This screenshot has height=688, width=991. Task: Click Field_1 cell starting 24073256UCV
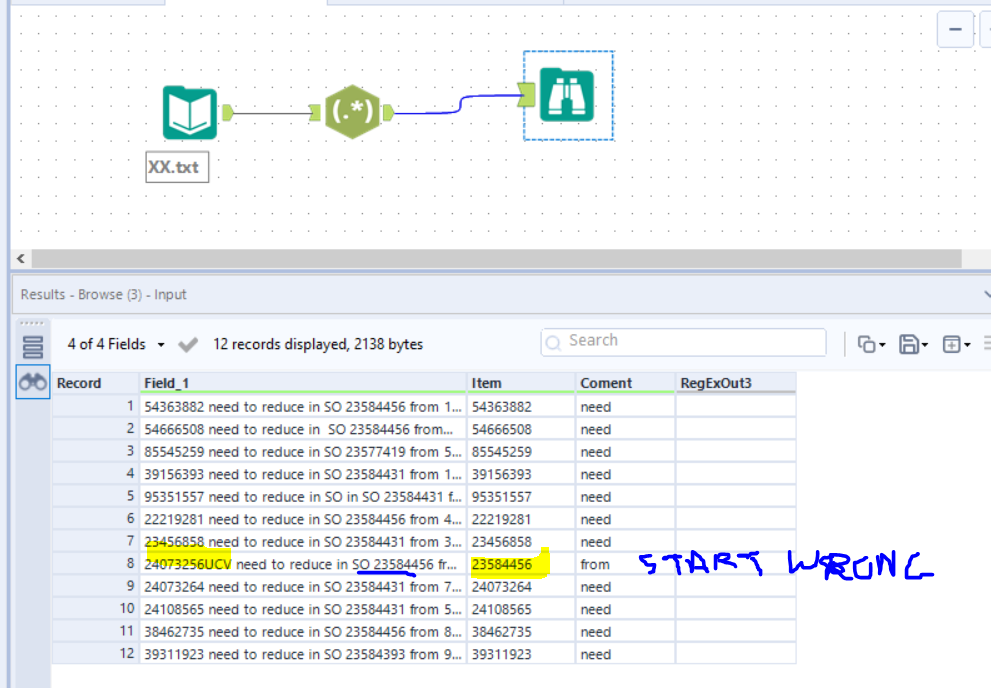pyautogui.click(x=303, y=564)
